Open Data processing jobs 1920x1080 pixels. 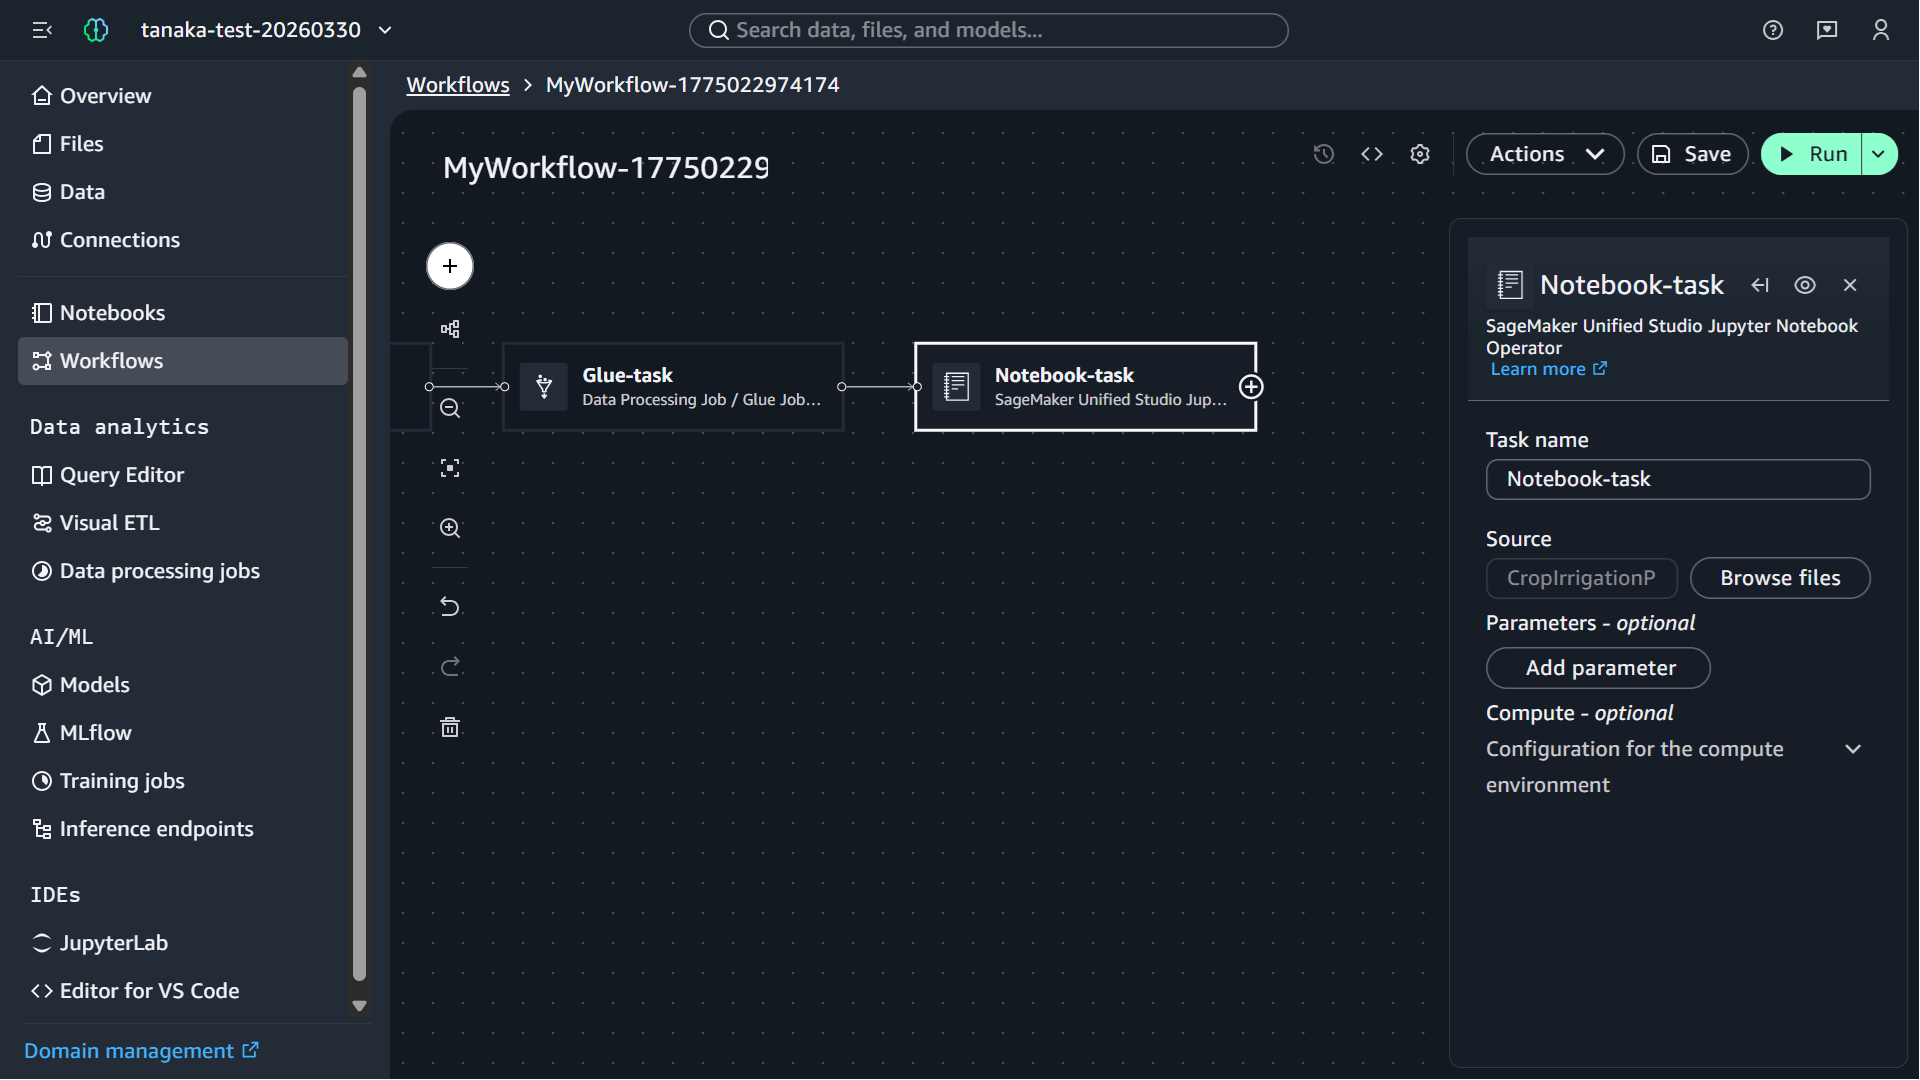coord(183,571)
